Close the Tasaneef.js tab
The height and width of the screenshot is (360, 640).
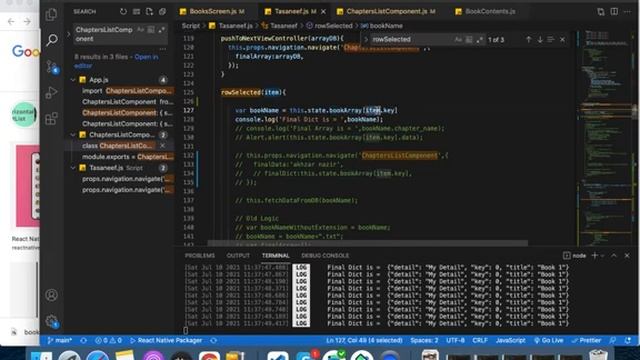pos(323,11)
